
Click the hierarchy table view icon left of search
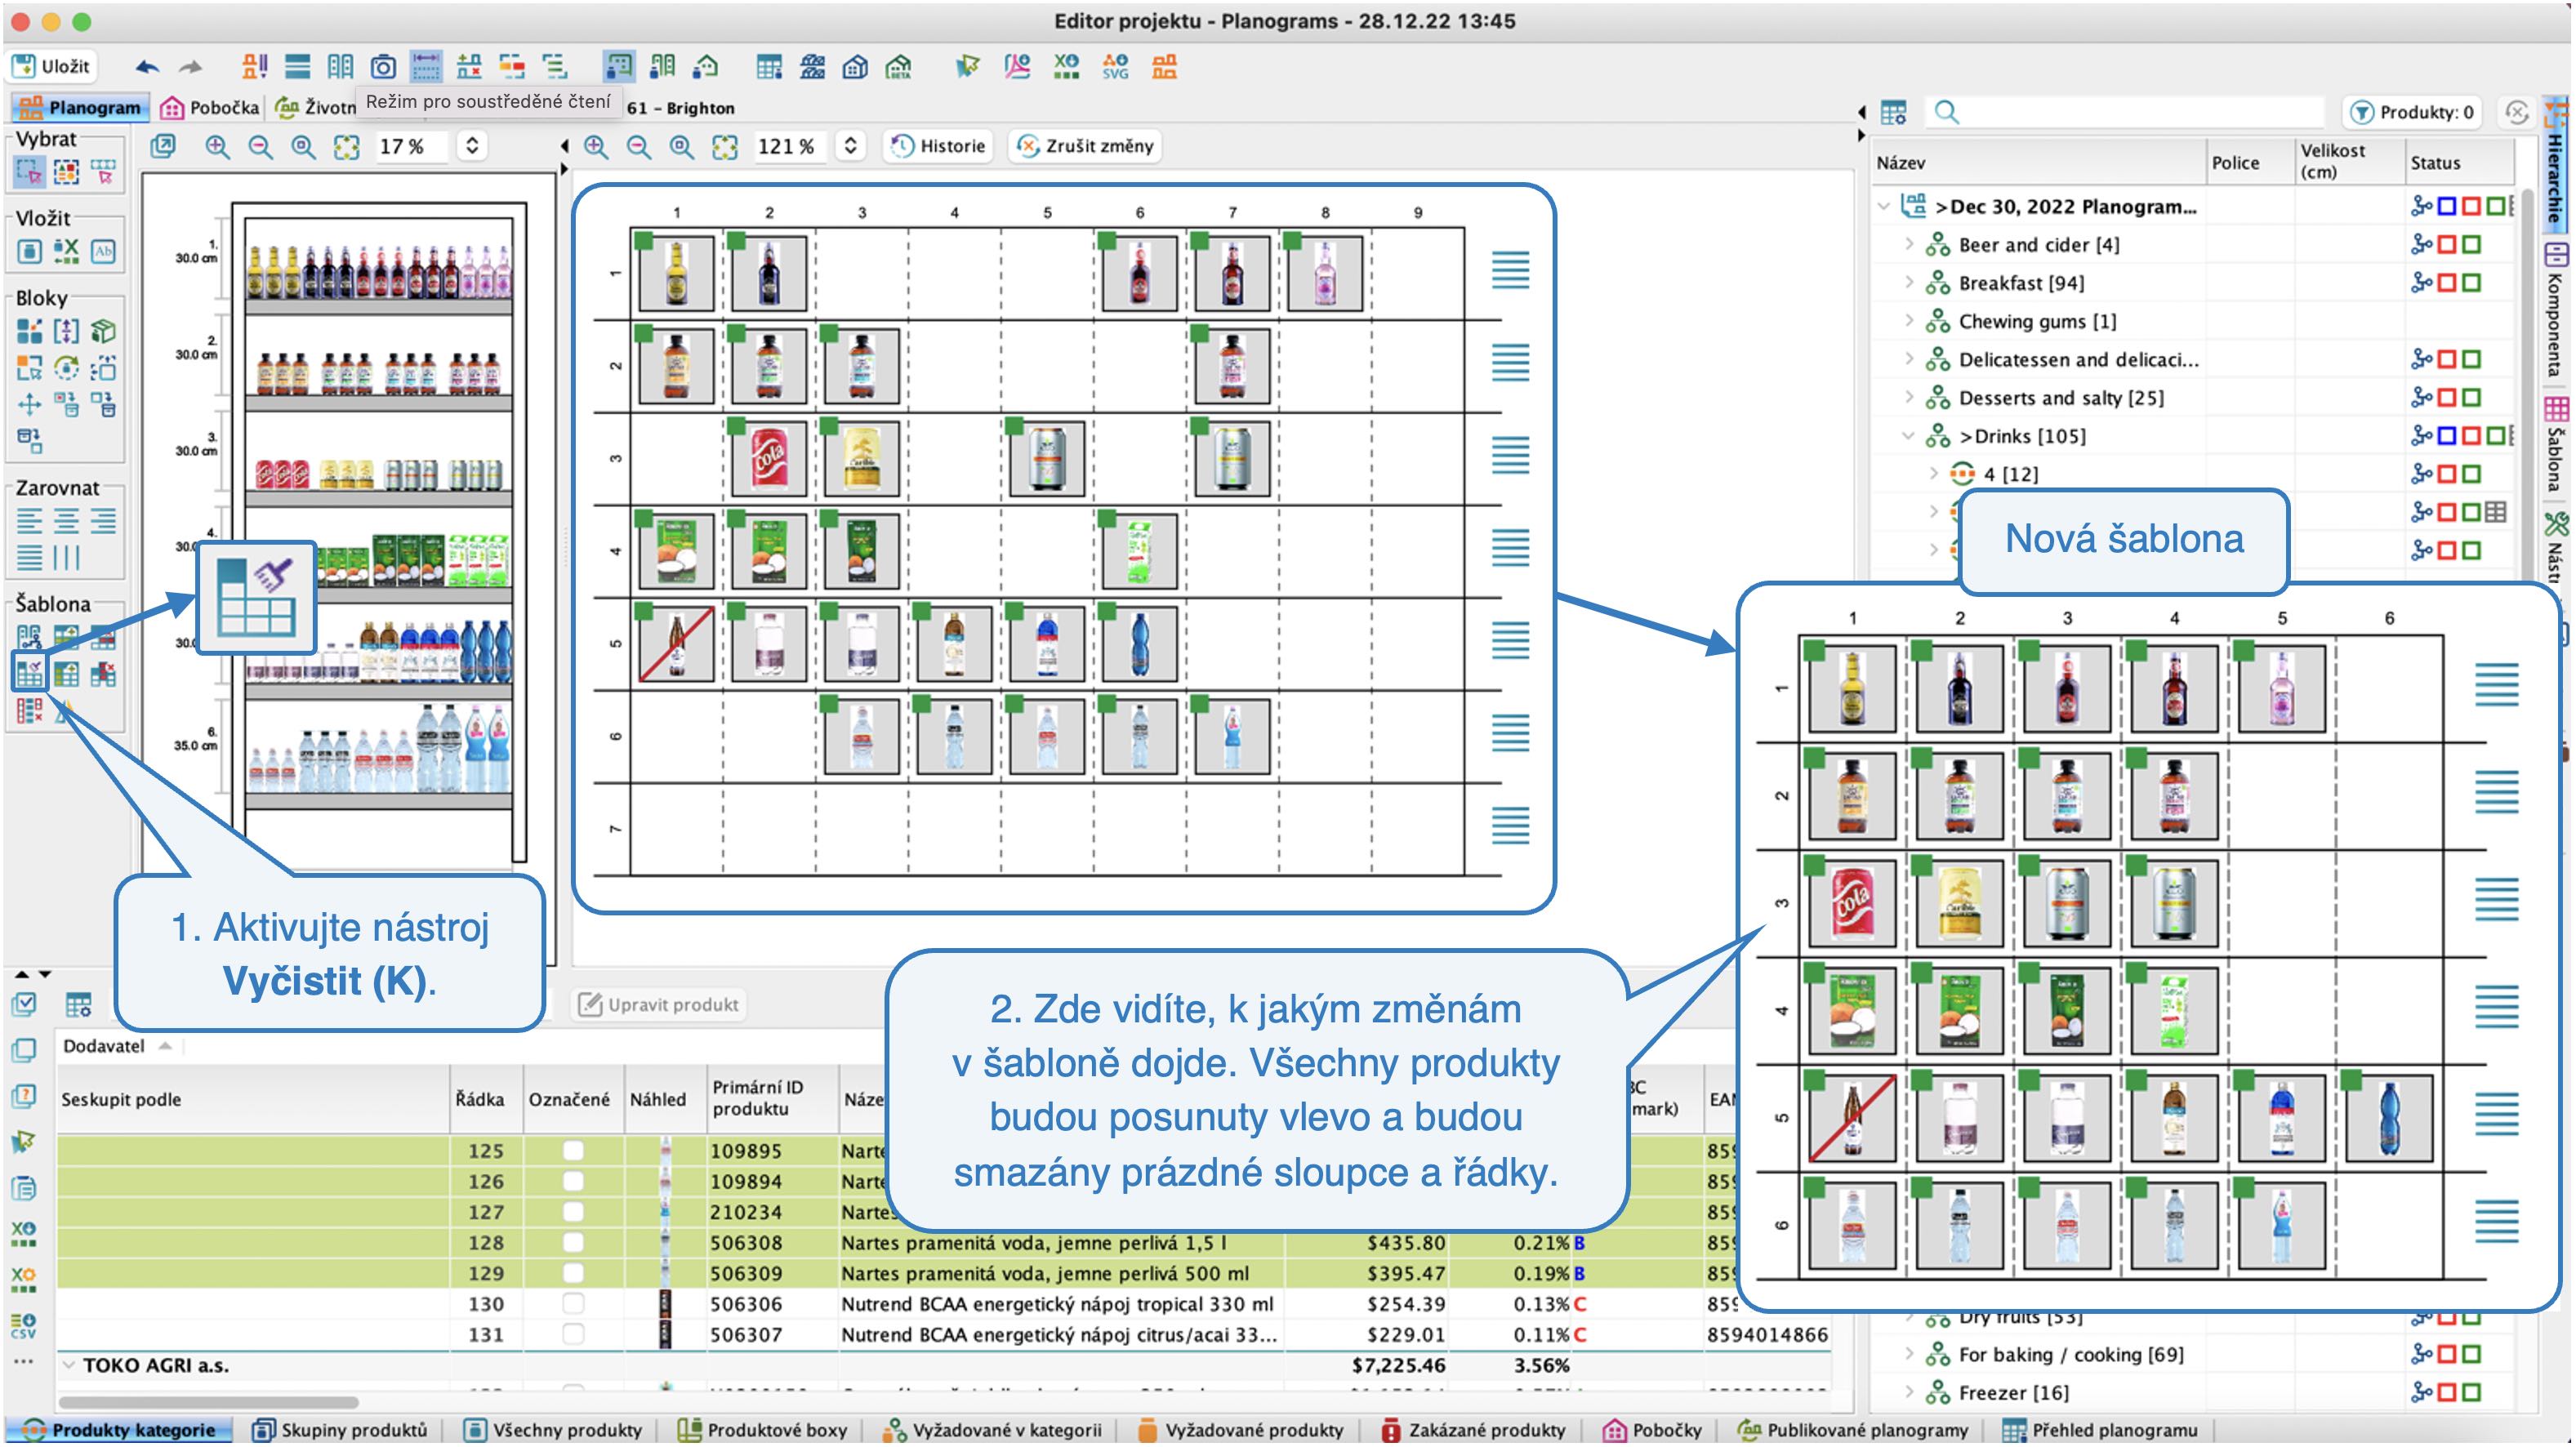coord(1893,112)
